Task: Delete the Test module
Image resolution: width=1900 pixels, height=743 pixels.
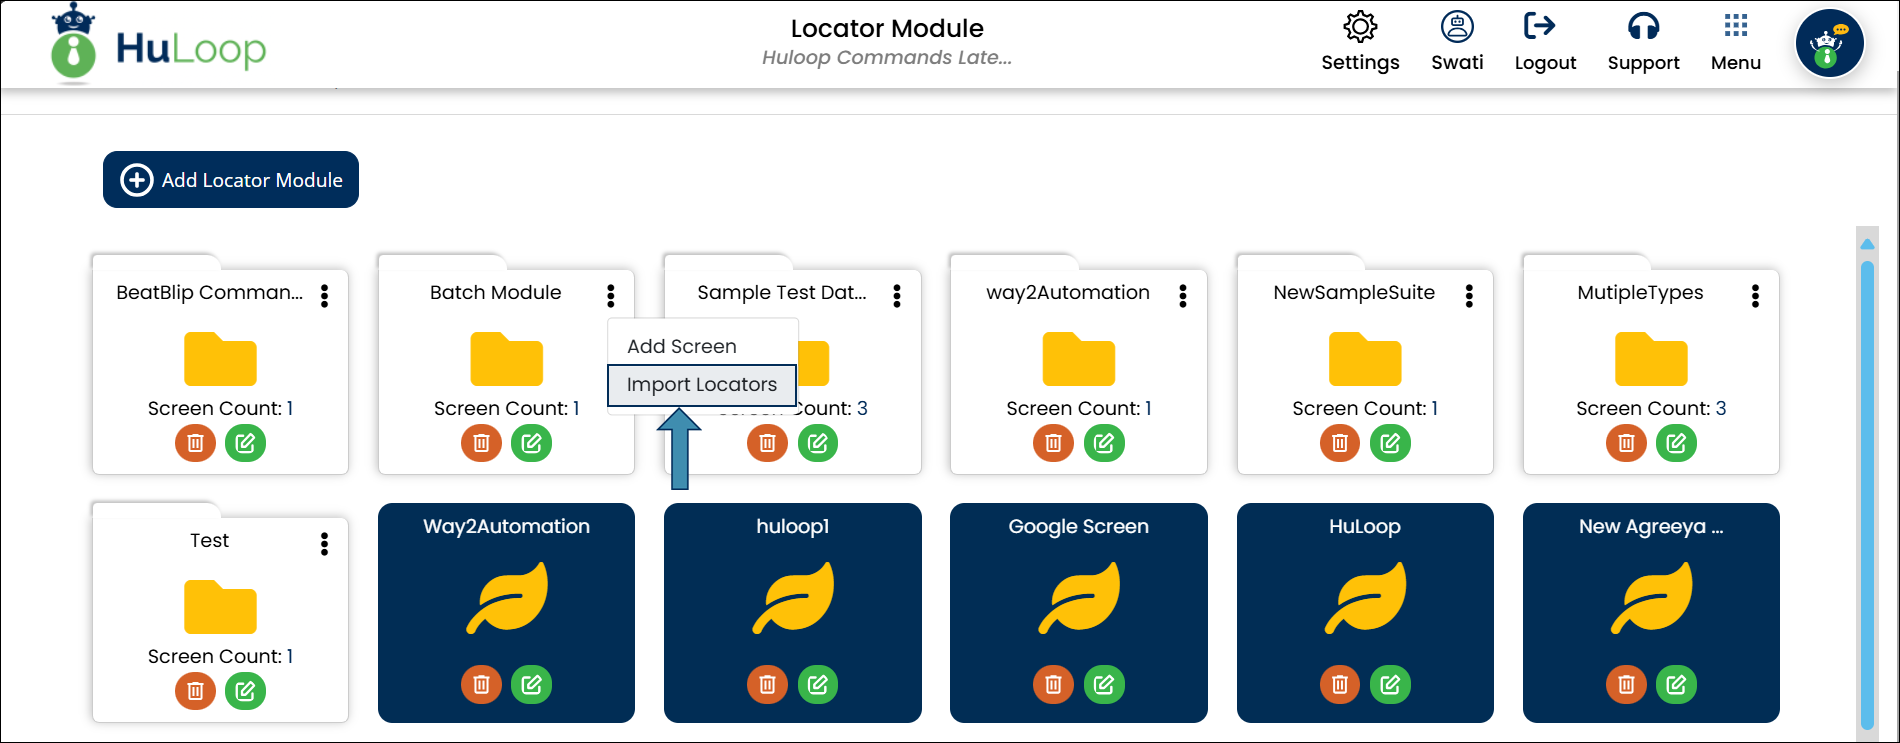Action: click(x=196, y=690)
